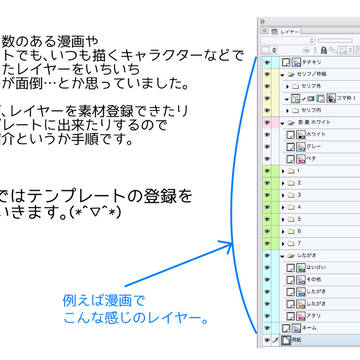Select the layer named アタリ

313,315
